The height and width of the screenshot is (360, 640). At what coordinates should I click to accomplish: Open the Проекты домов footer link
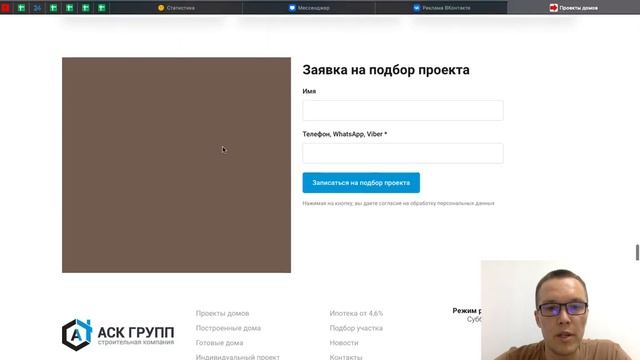[222, 313]
